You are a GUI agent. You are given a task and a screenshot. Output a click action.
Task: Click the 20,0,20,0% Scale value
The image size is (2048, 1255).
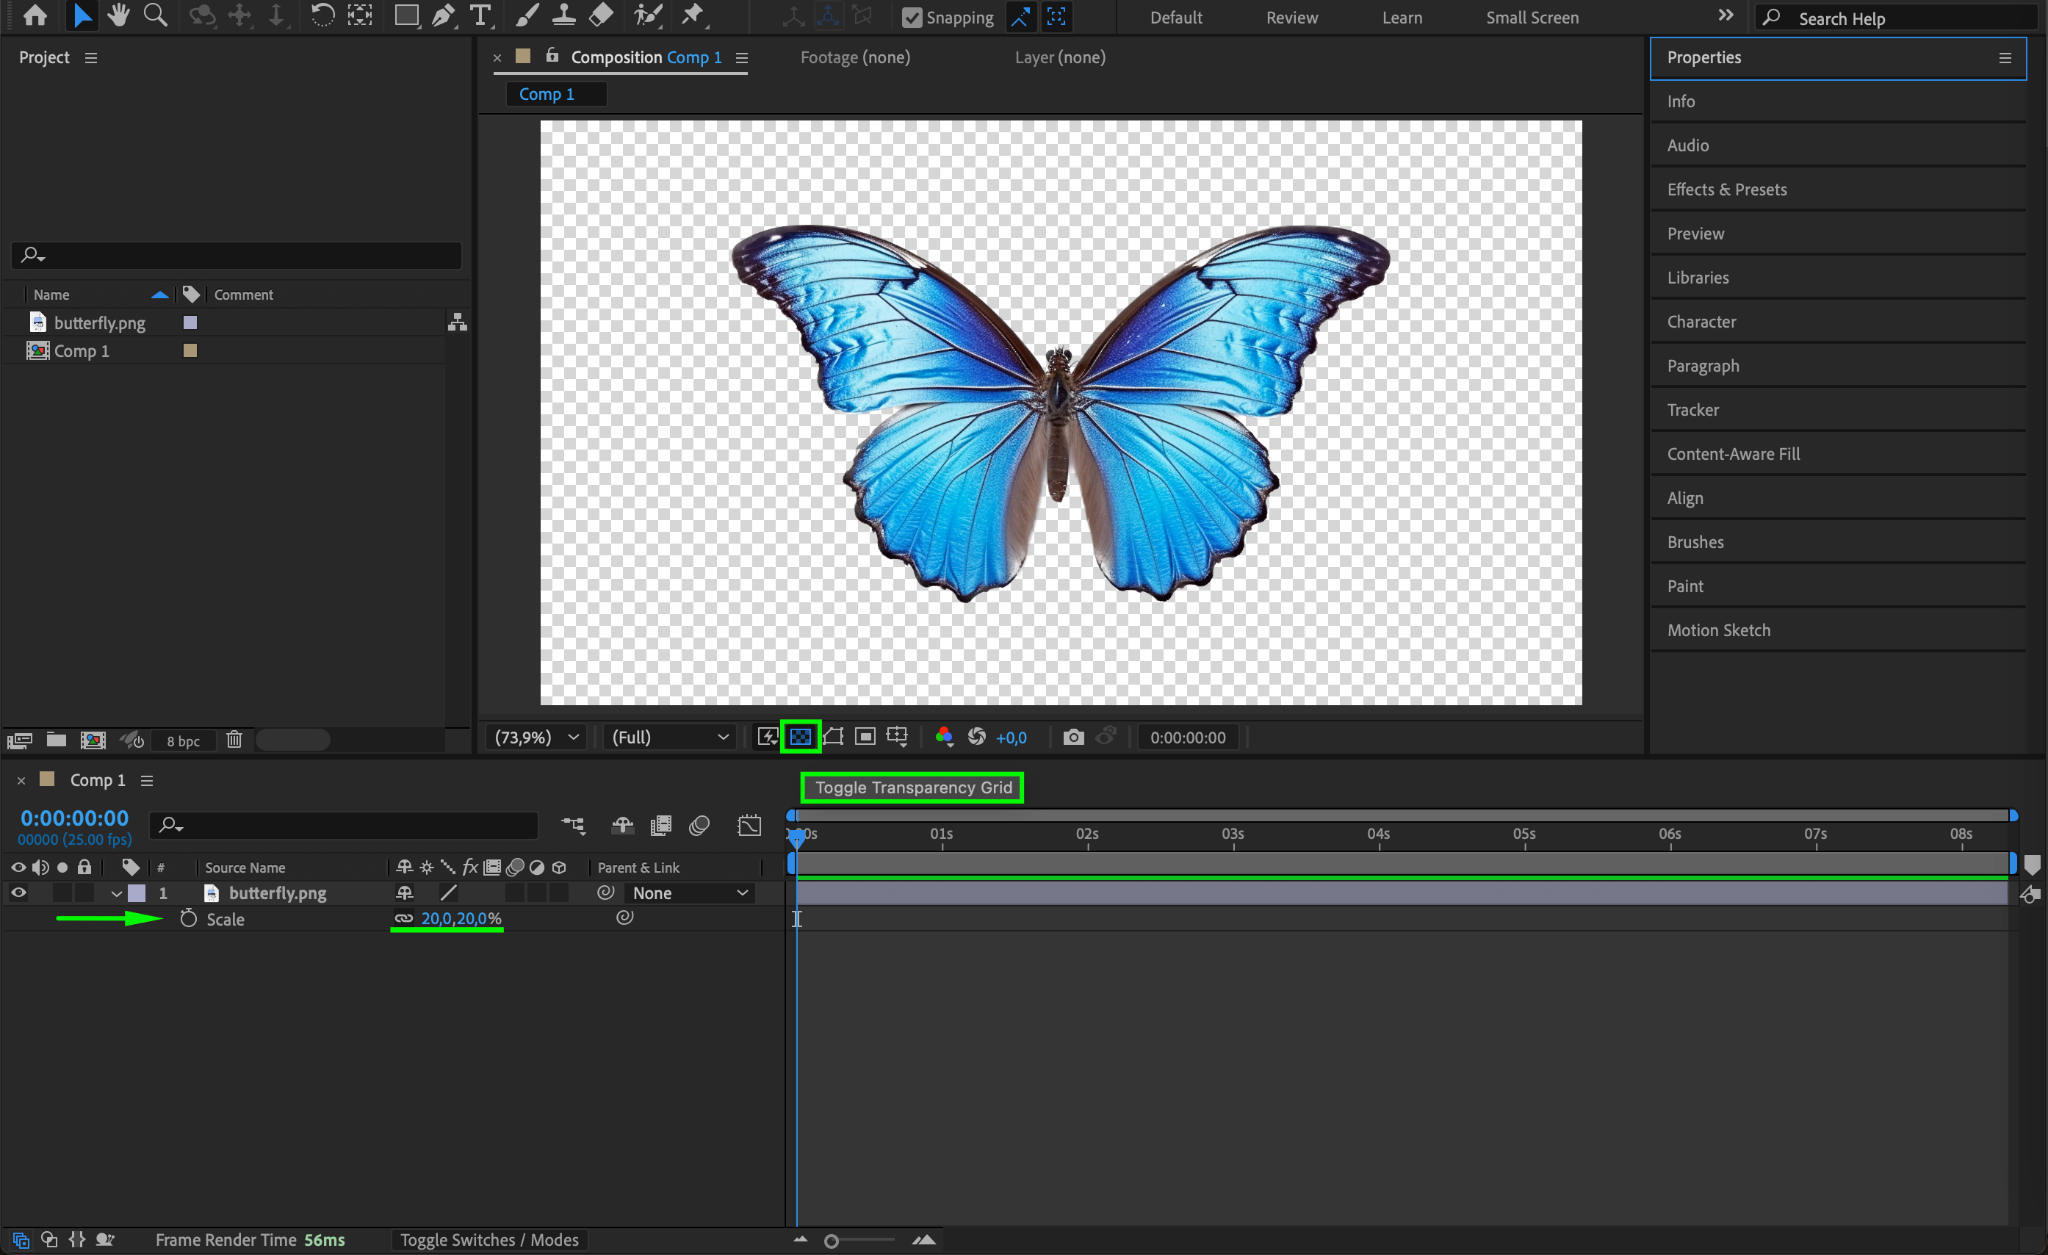click(461, 918)
